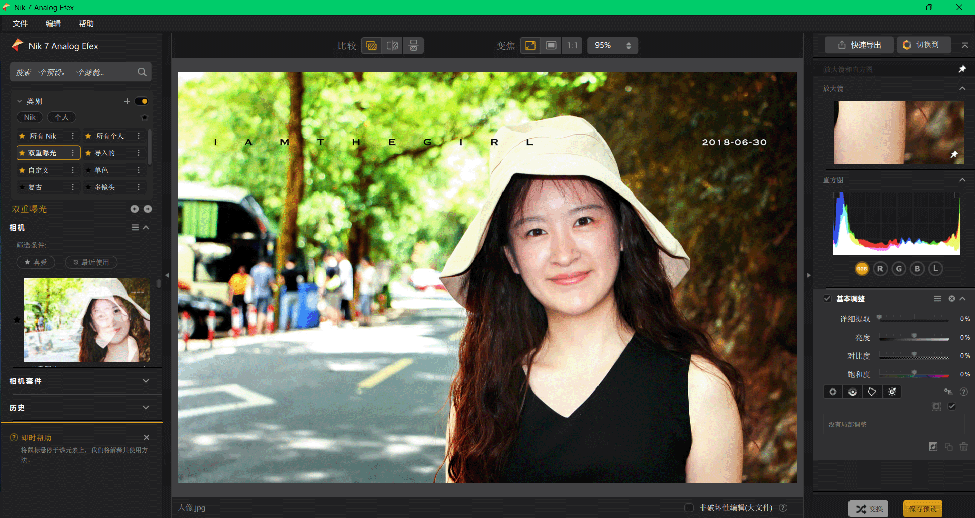Add a control point tool
This screenshot has width=975, height=518.
pyautogui.click(x=833, y=392)
